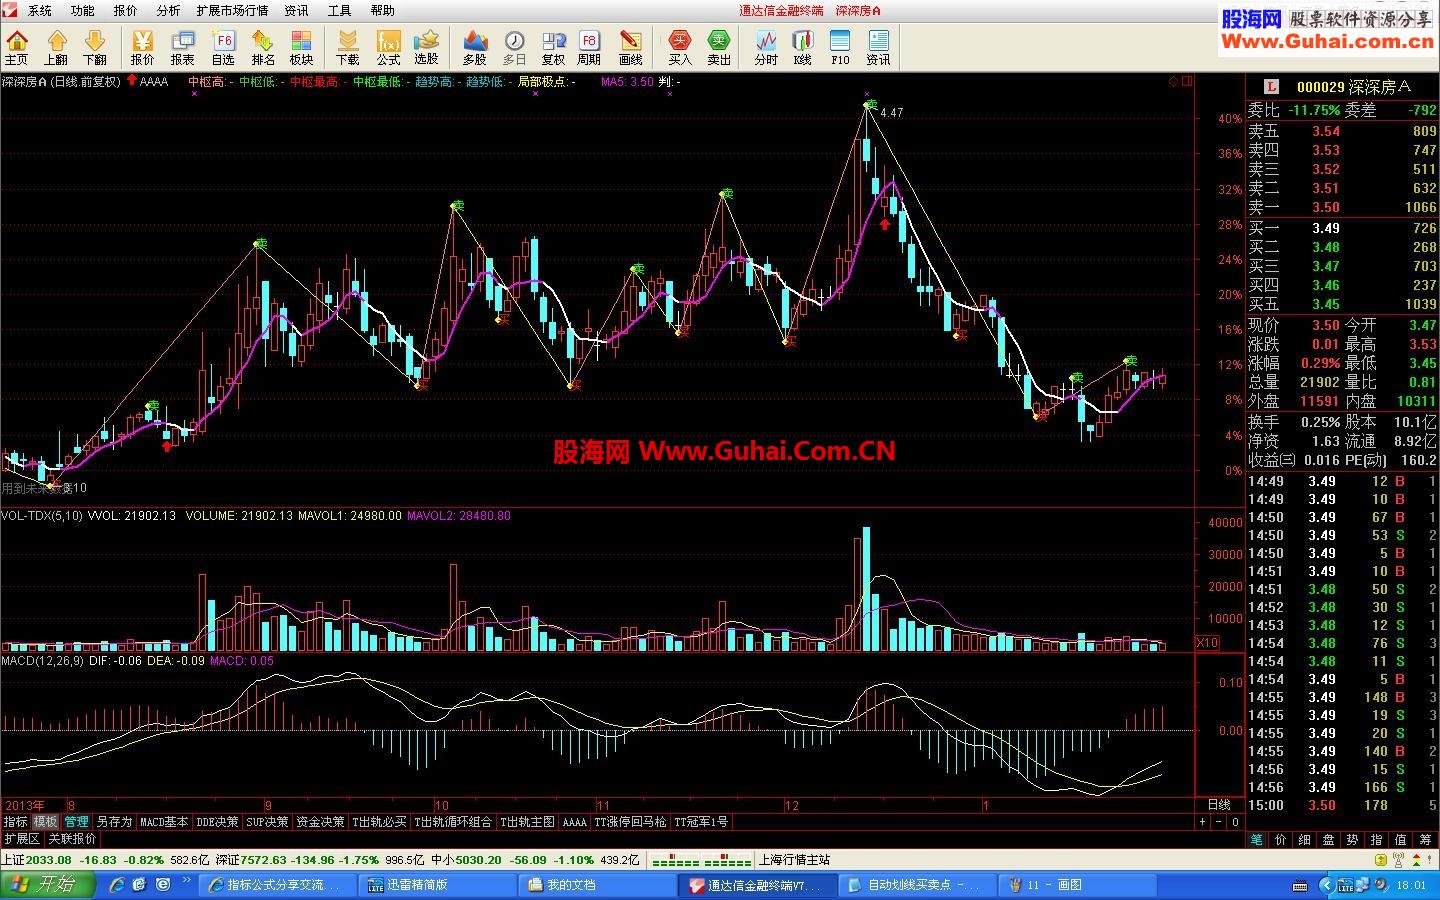Click the 另存为 save-as button
1440x900 pixels.
pyautogui.click(x=114, y=822)
